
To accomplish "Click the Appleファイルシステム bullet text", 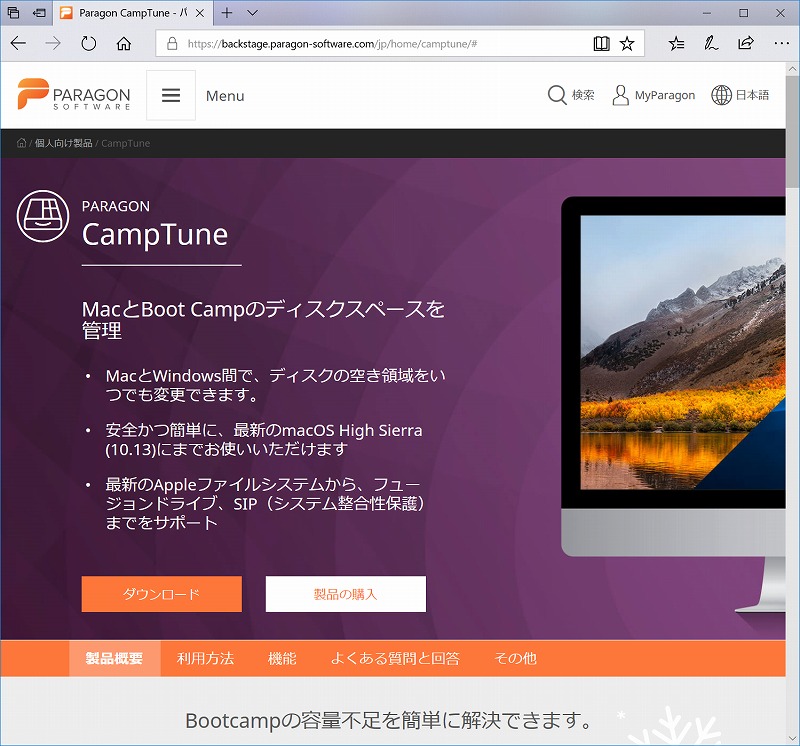I will pyautogui.click(x=265, y=504).
